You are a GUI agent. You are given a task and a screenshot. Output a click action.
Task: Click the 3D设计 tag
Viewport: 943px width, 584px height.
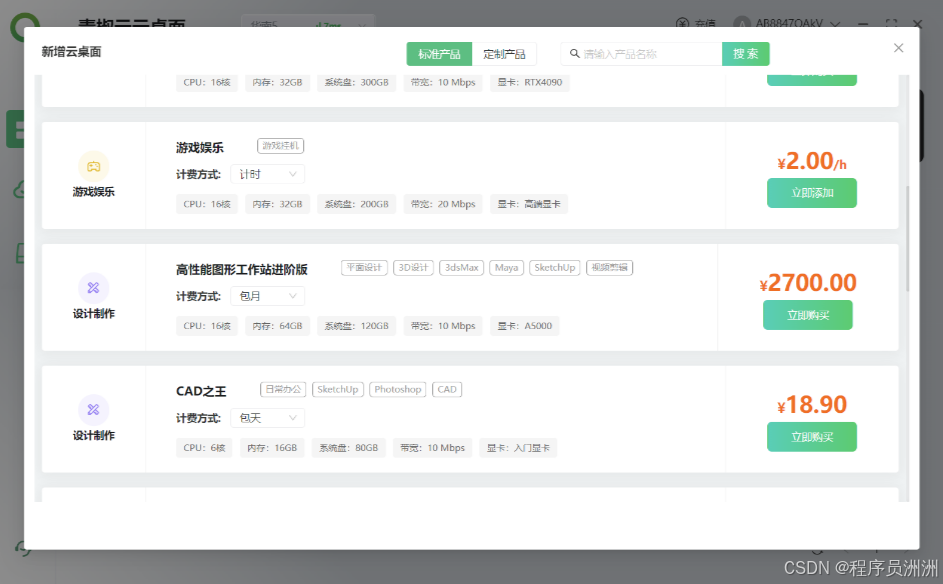(x=413, y=268)
